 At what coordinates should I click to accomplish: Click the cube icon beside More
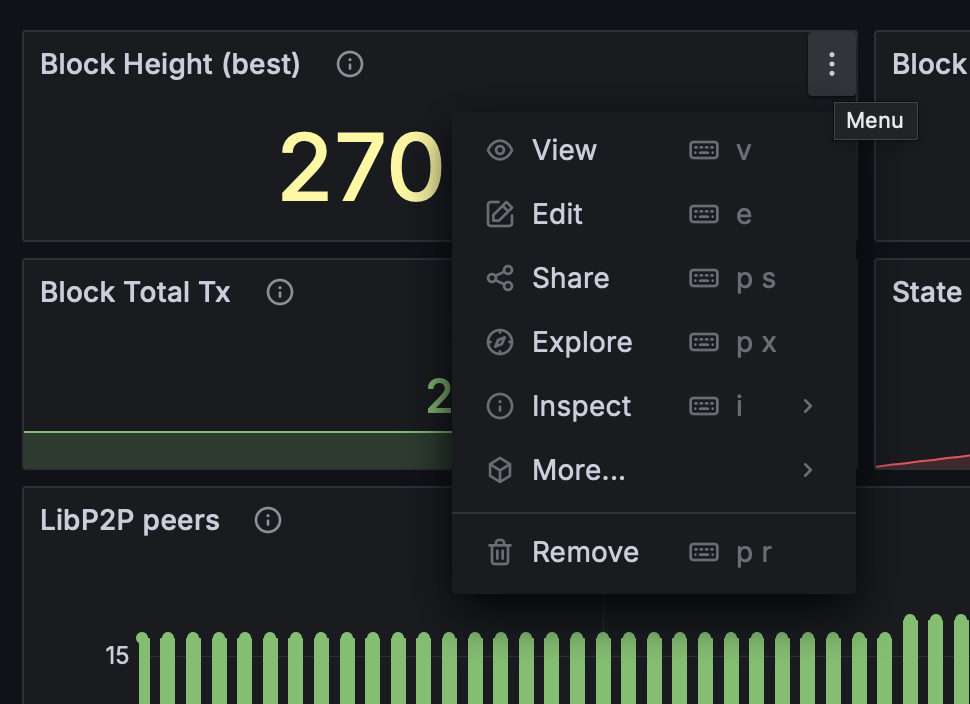pyautogui.click(x=499, y=470)
